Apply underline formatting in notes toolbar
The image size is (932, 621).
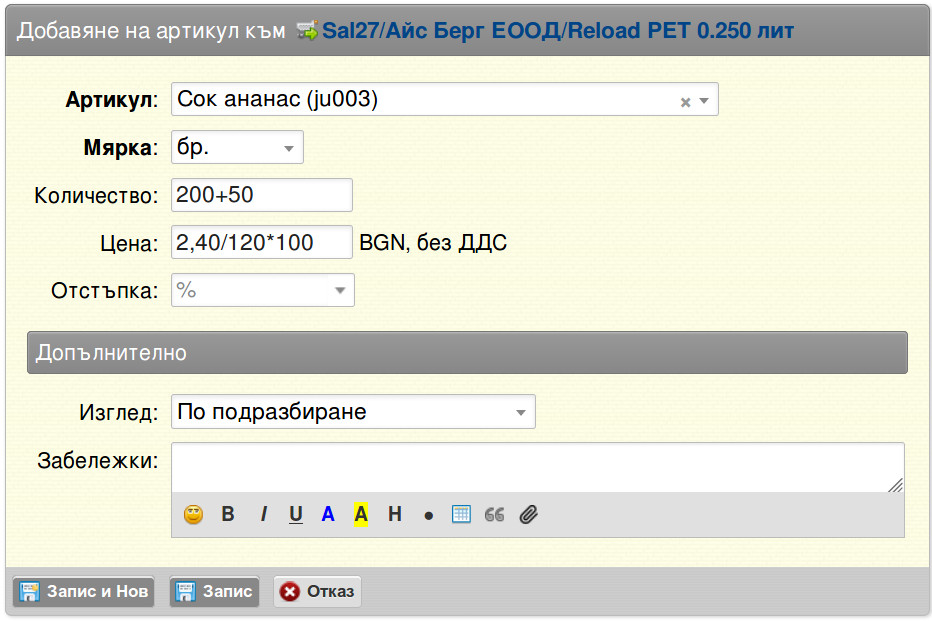click(x=296, y=514)
